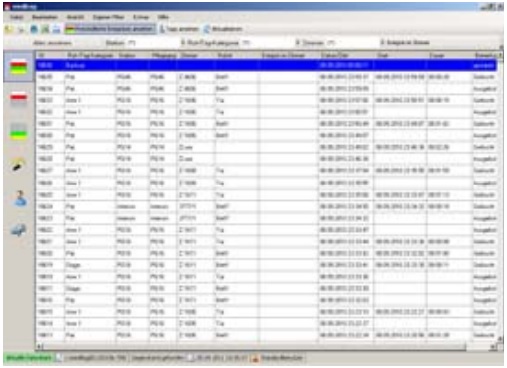Open the Station filter dropdown
This screenshot has width=507, height=368.
pos(121,43)
